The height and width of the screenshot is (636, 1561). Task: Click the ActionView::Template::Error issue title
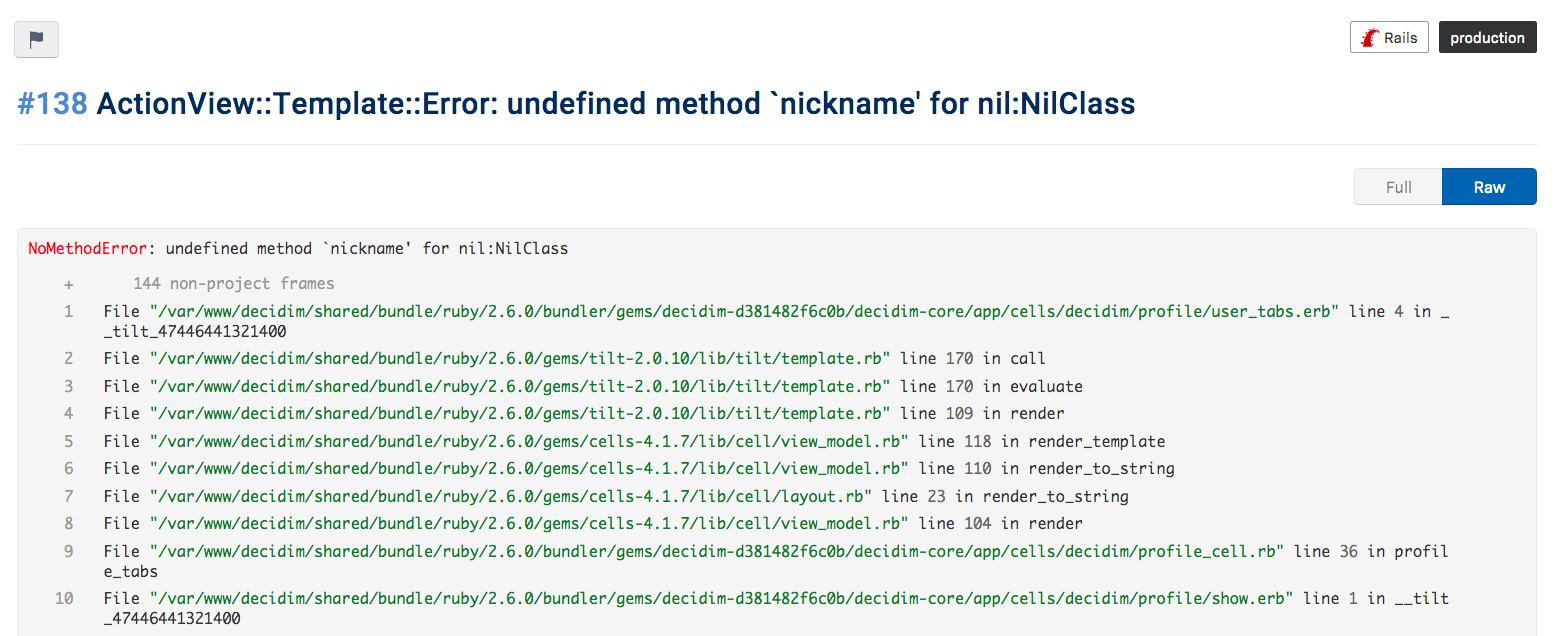click(x=615, y=104)
